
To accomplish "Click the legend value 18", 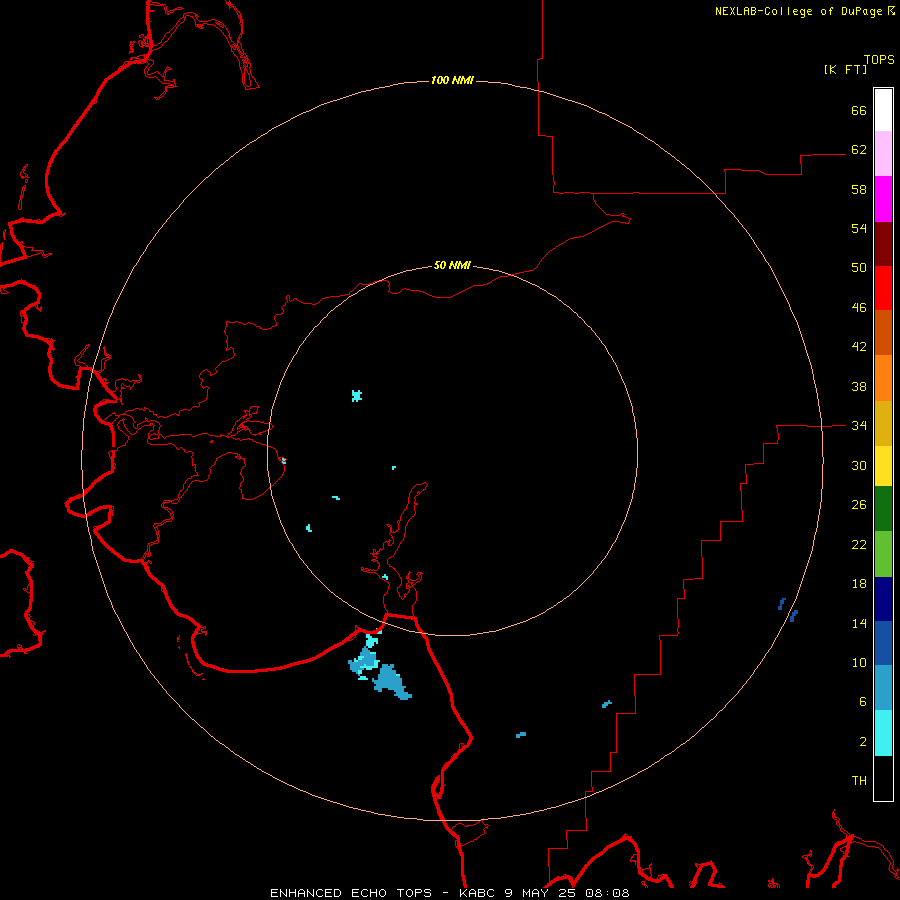I will pos(859,584).
